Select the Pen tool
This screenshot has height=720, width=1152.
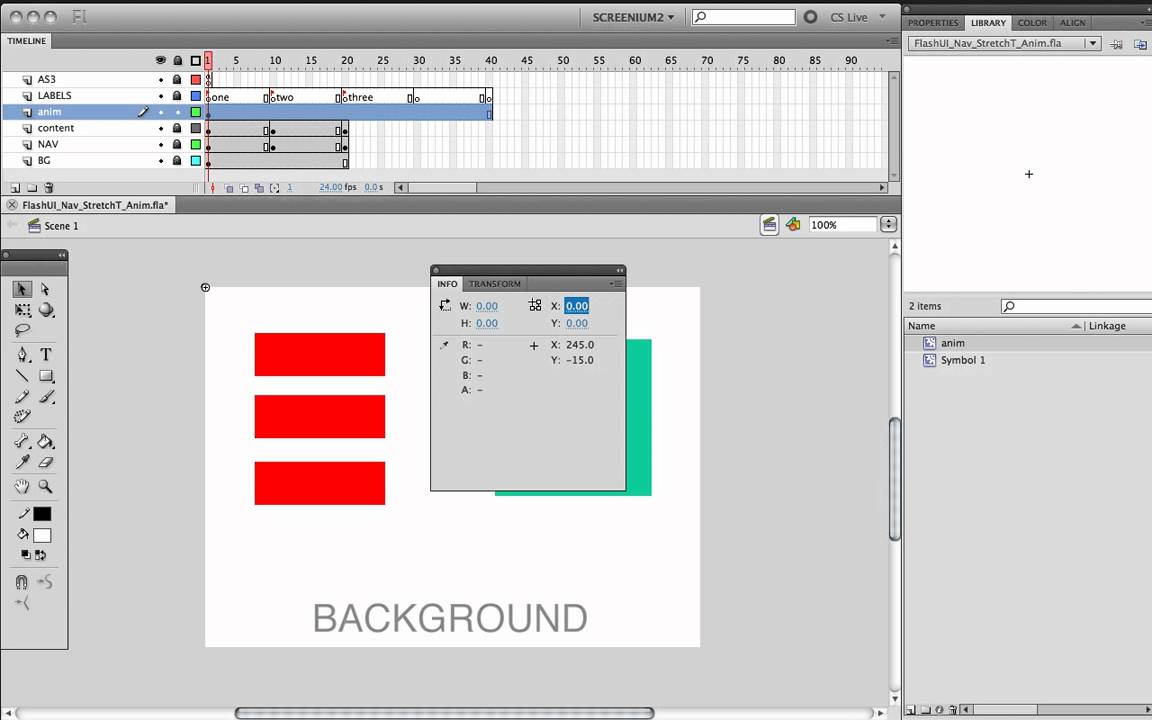(22, 355)
